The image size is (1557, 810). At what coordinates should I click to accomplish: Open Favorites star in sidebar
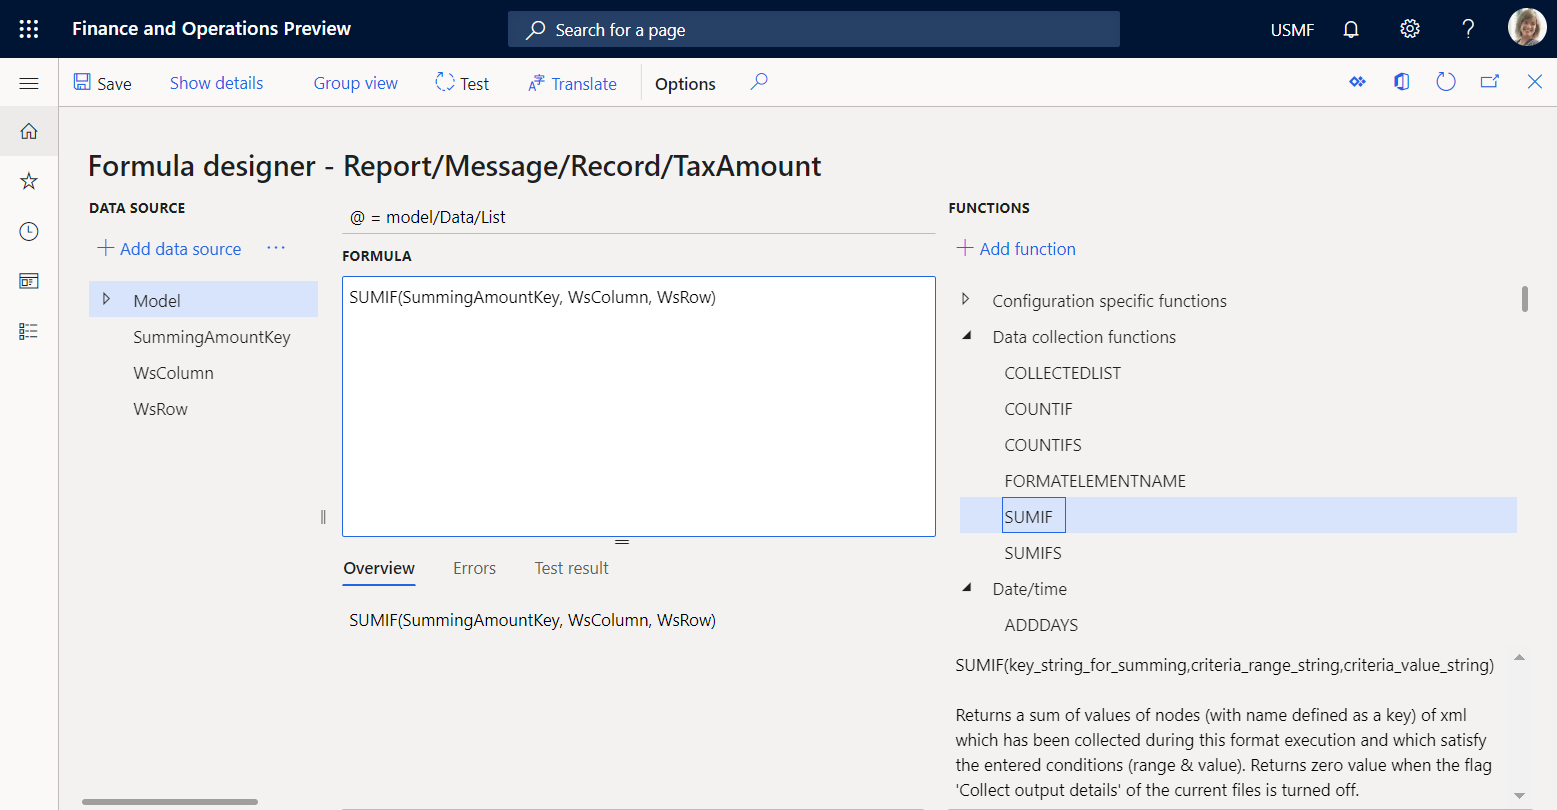(x=29, y=181)
